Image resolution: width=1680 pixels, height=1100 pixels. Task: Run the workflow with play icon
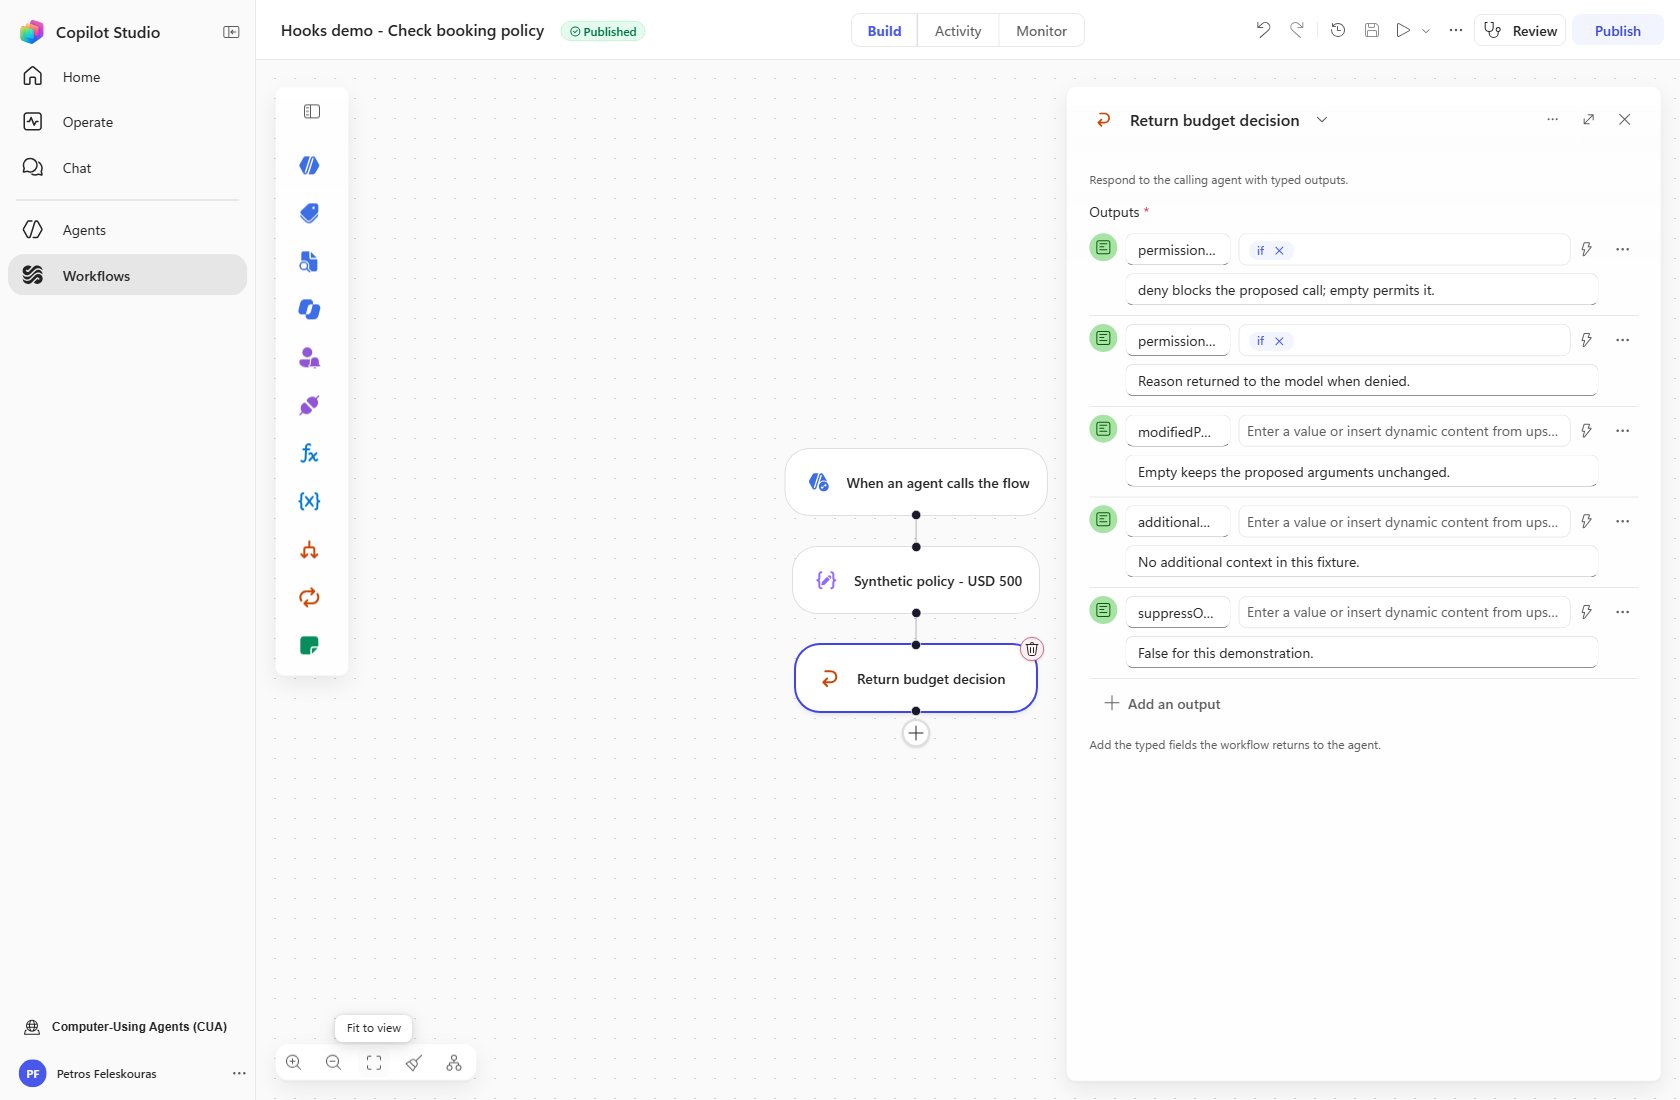coord(1403,30)
